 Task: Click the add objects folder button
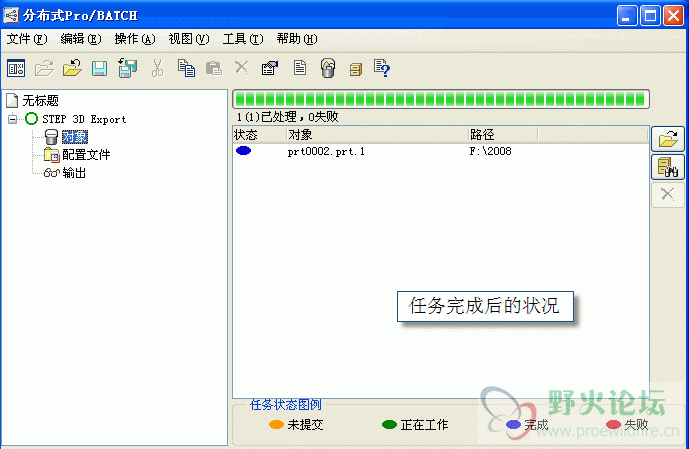tap(667, 139)
